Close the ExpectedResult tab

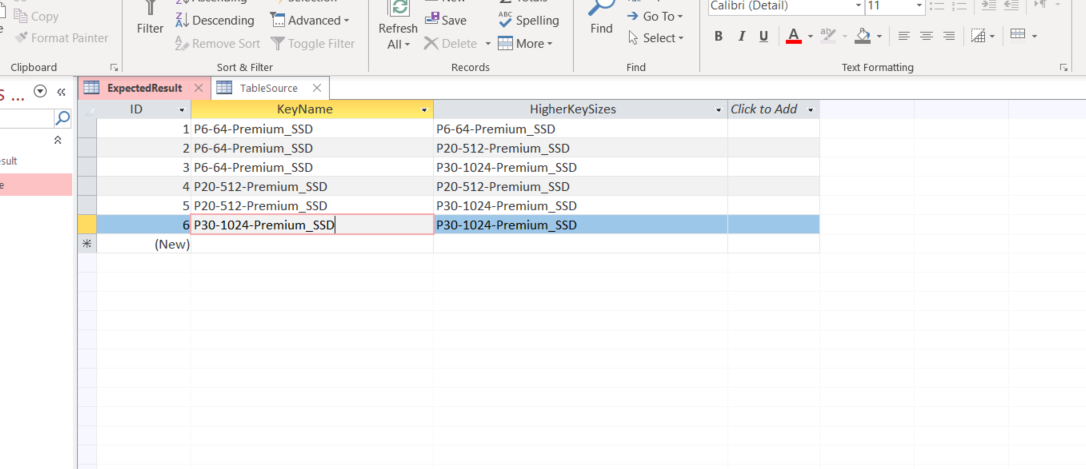(198, 88)
